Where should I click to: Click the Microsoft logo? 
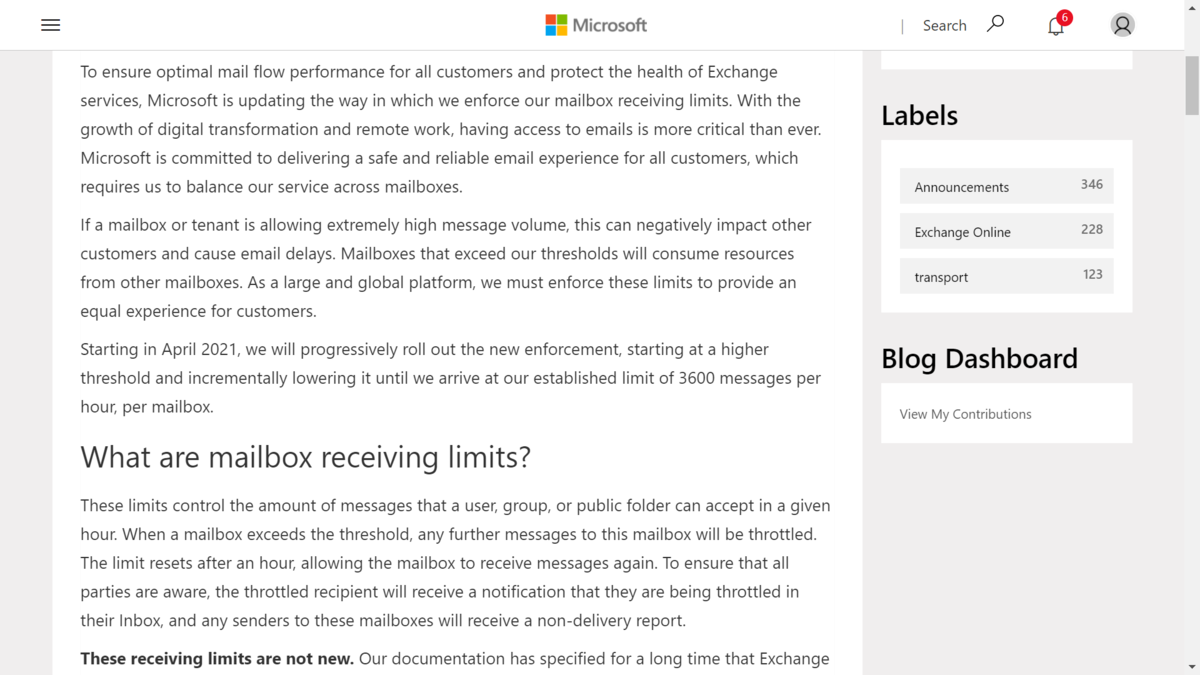point(596,25)
